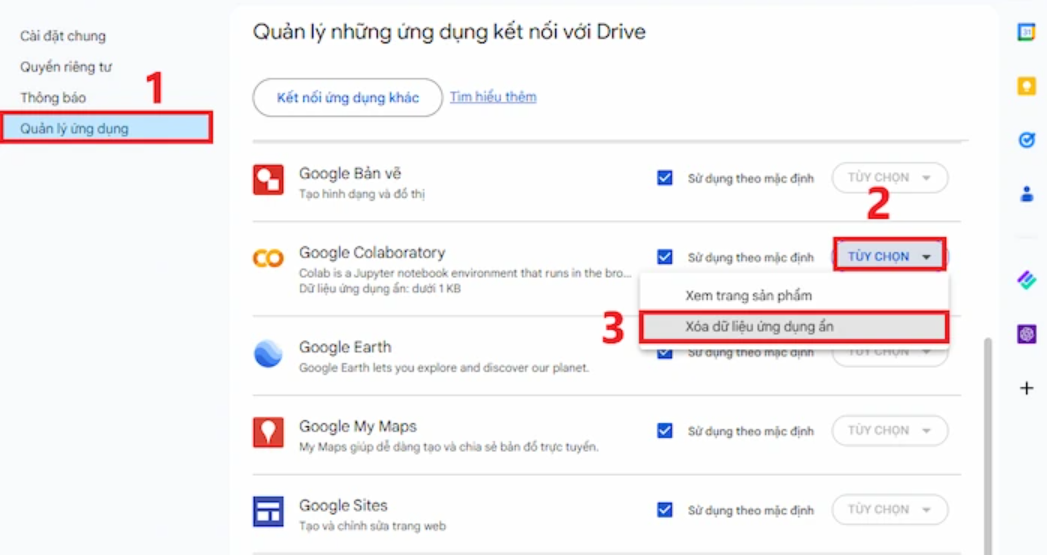Click the page heading 'Quản lý những ứng dụng kết nối với Drive'

tap(449, 32)
